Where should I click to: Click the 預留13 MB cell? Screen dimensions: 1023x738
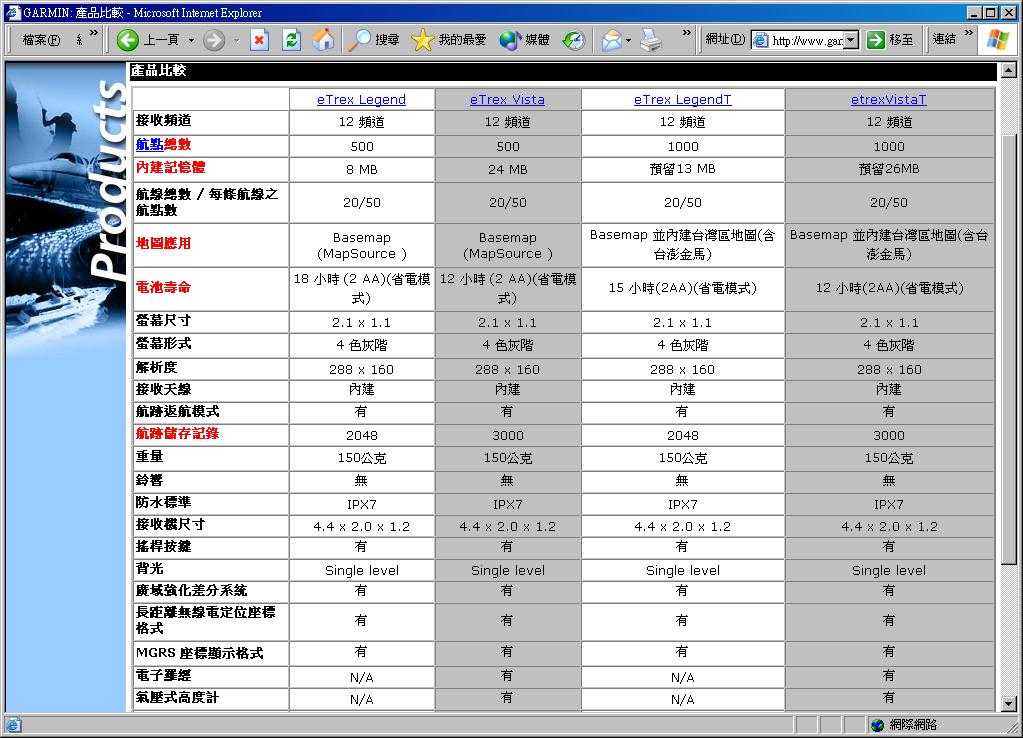682,169
